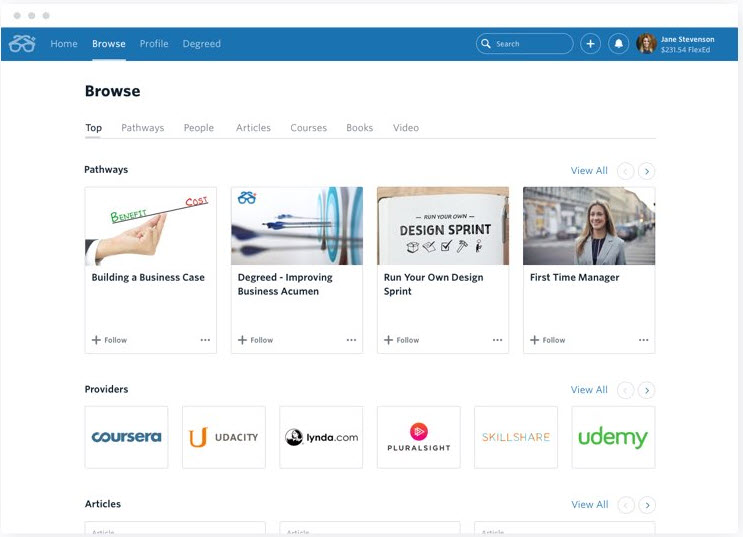Switch to the Courses tab
This screenshot has width=743, height=537.
click(308, 128)
